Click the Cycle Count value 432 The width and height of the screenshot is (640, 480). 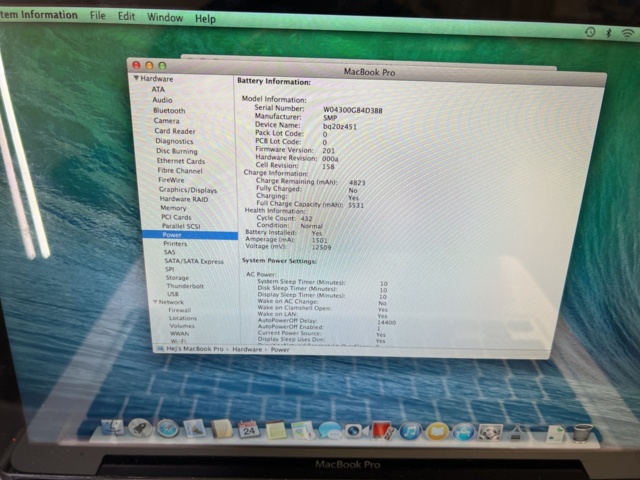pos(307,218)
